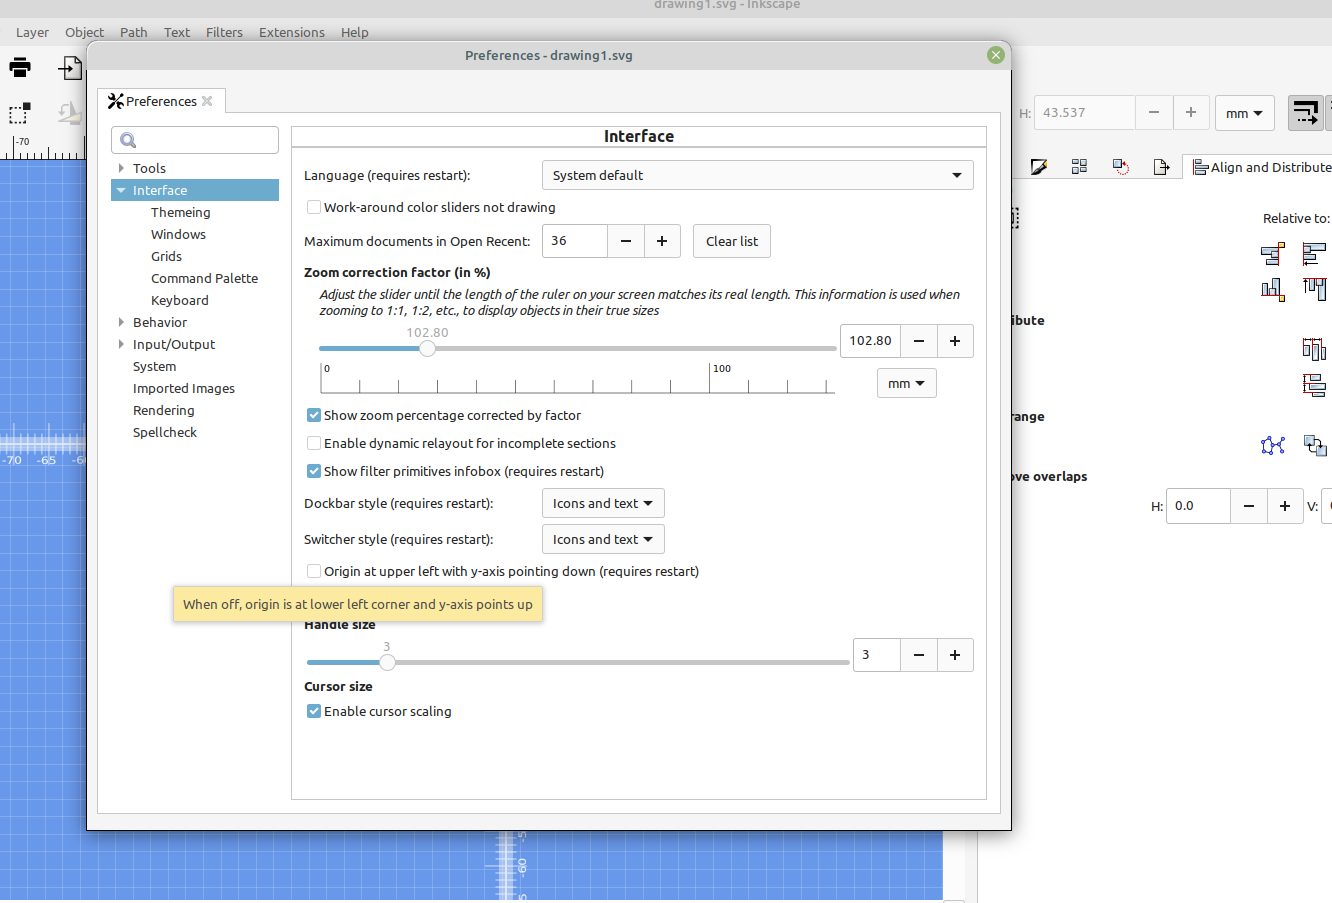This screenshot has width=1332, height=903.
Task: Open the Object menu
Action: tap(85, 32)
